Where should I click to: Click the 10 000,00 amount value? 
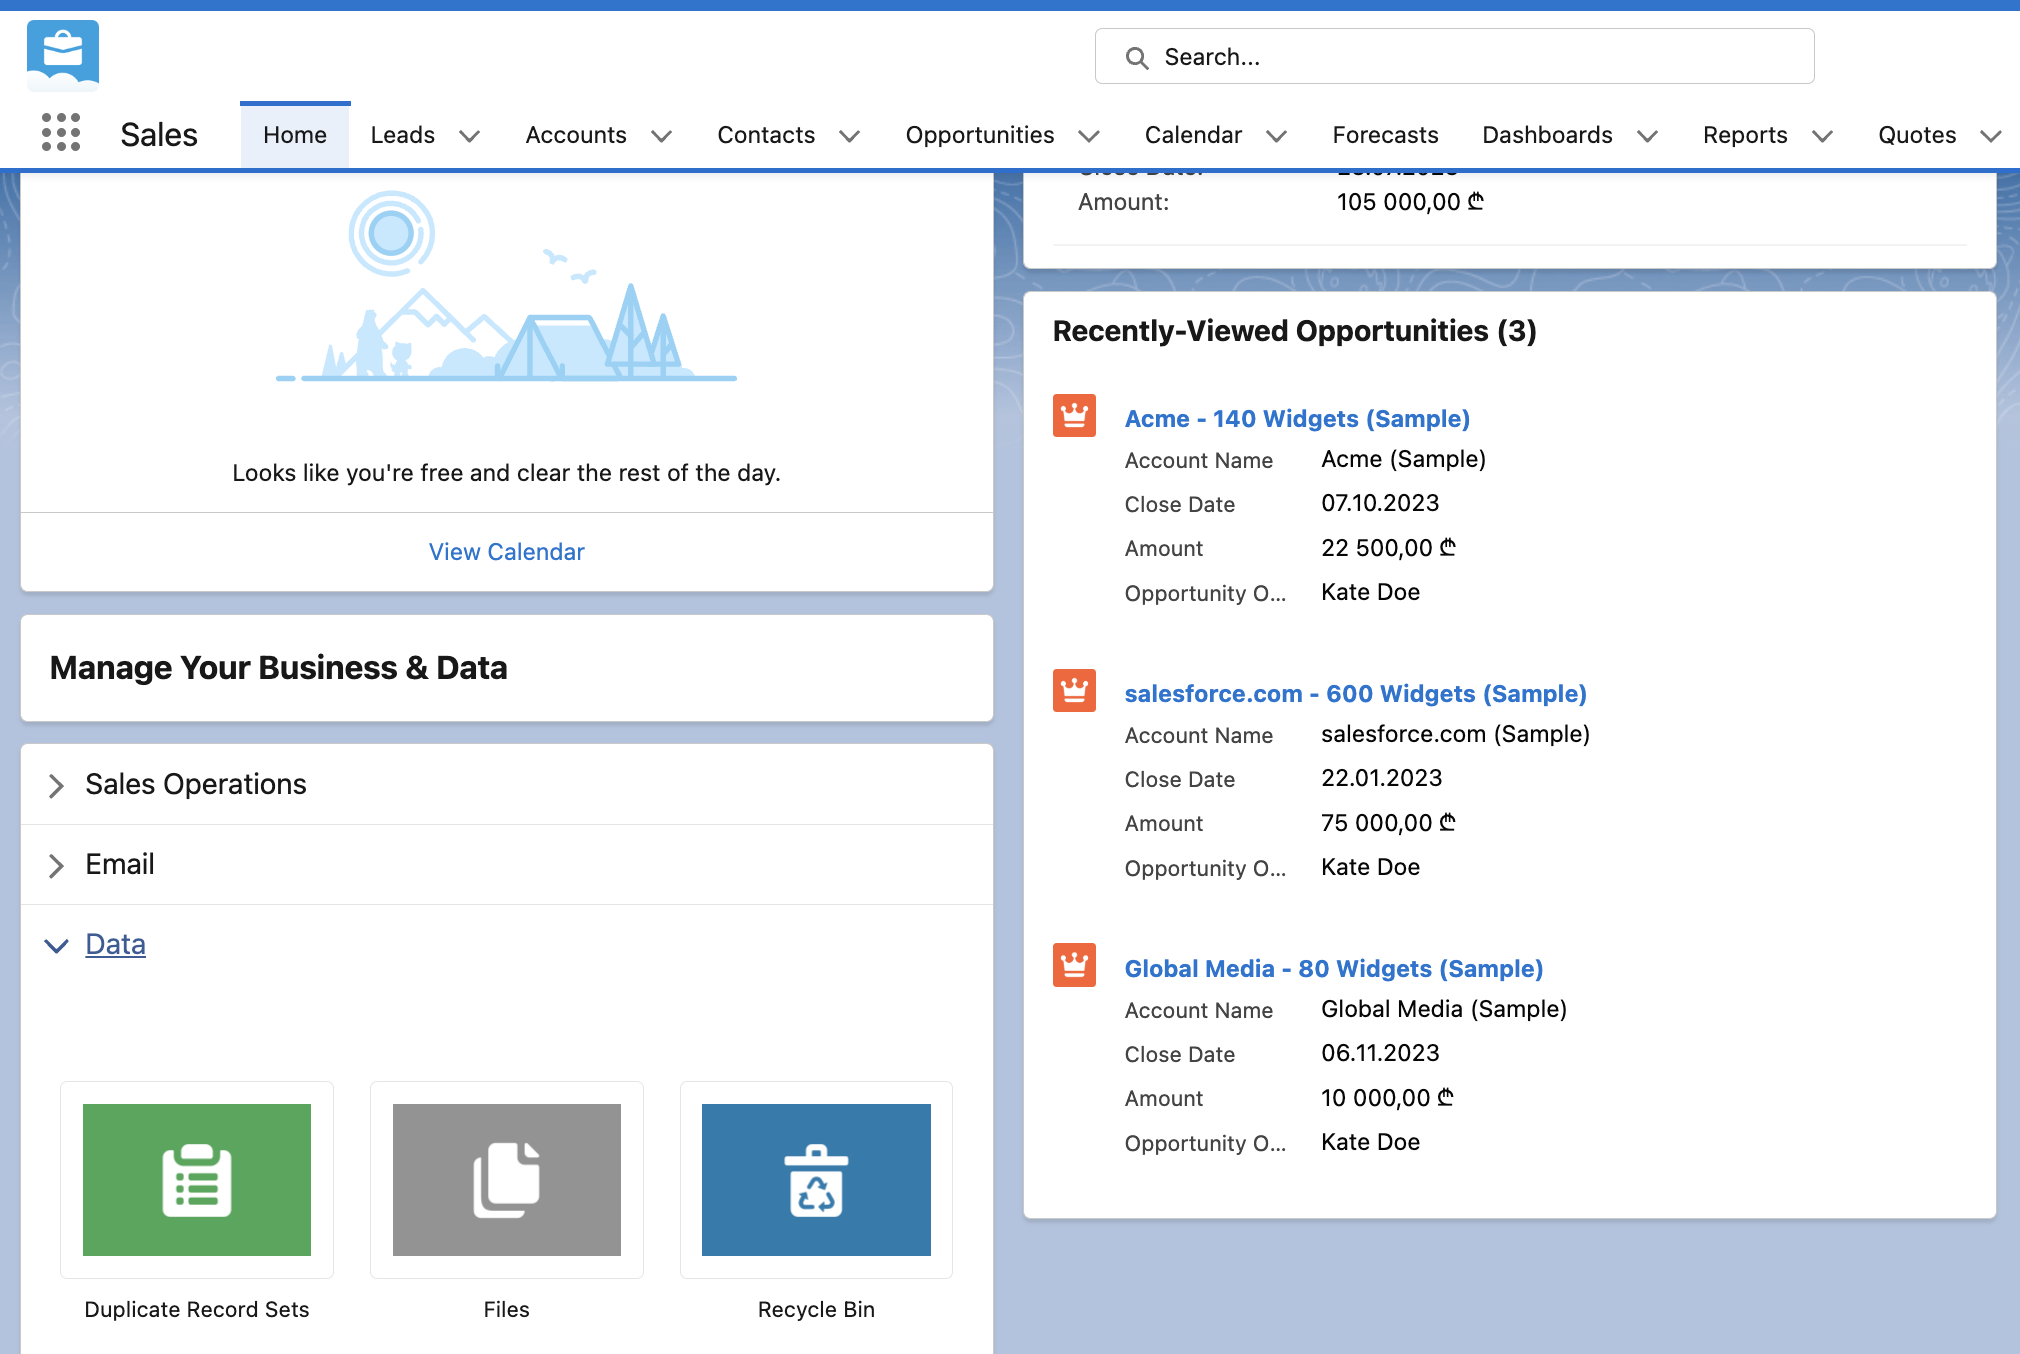pos(1388,1098)
